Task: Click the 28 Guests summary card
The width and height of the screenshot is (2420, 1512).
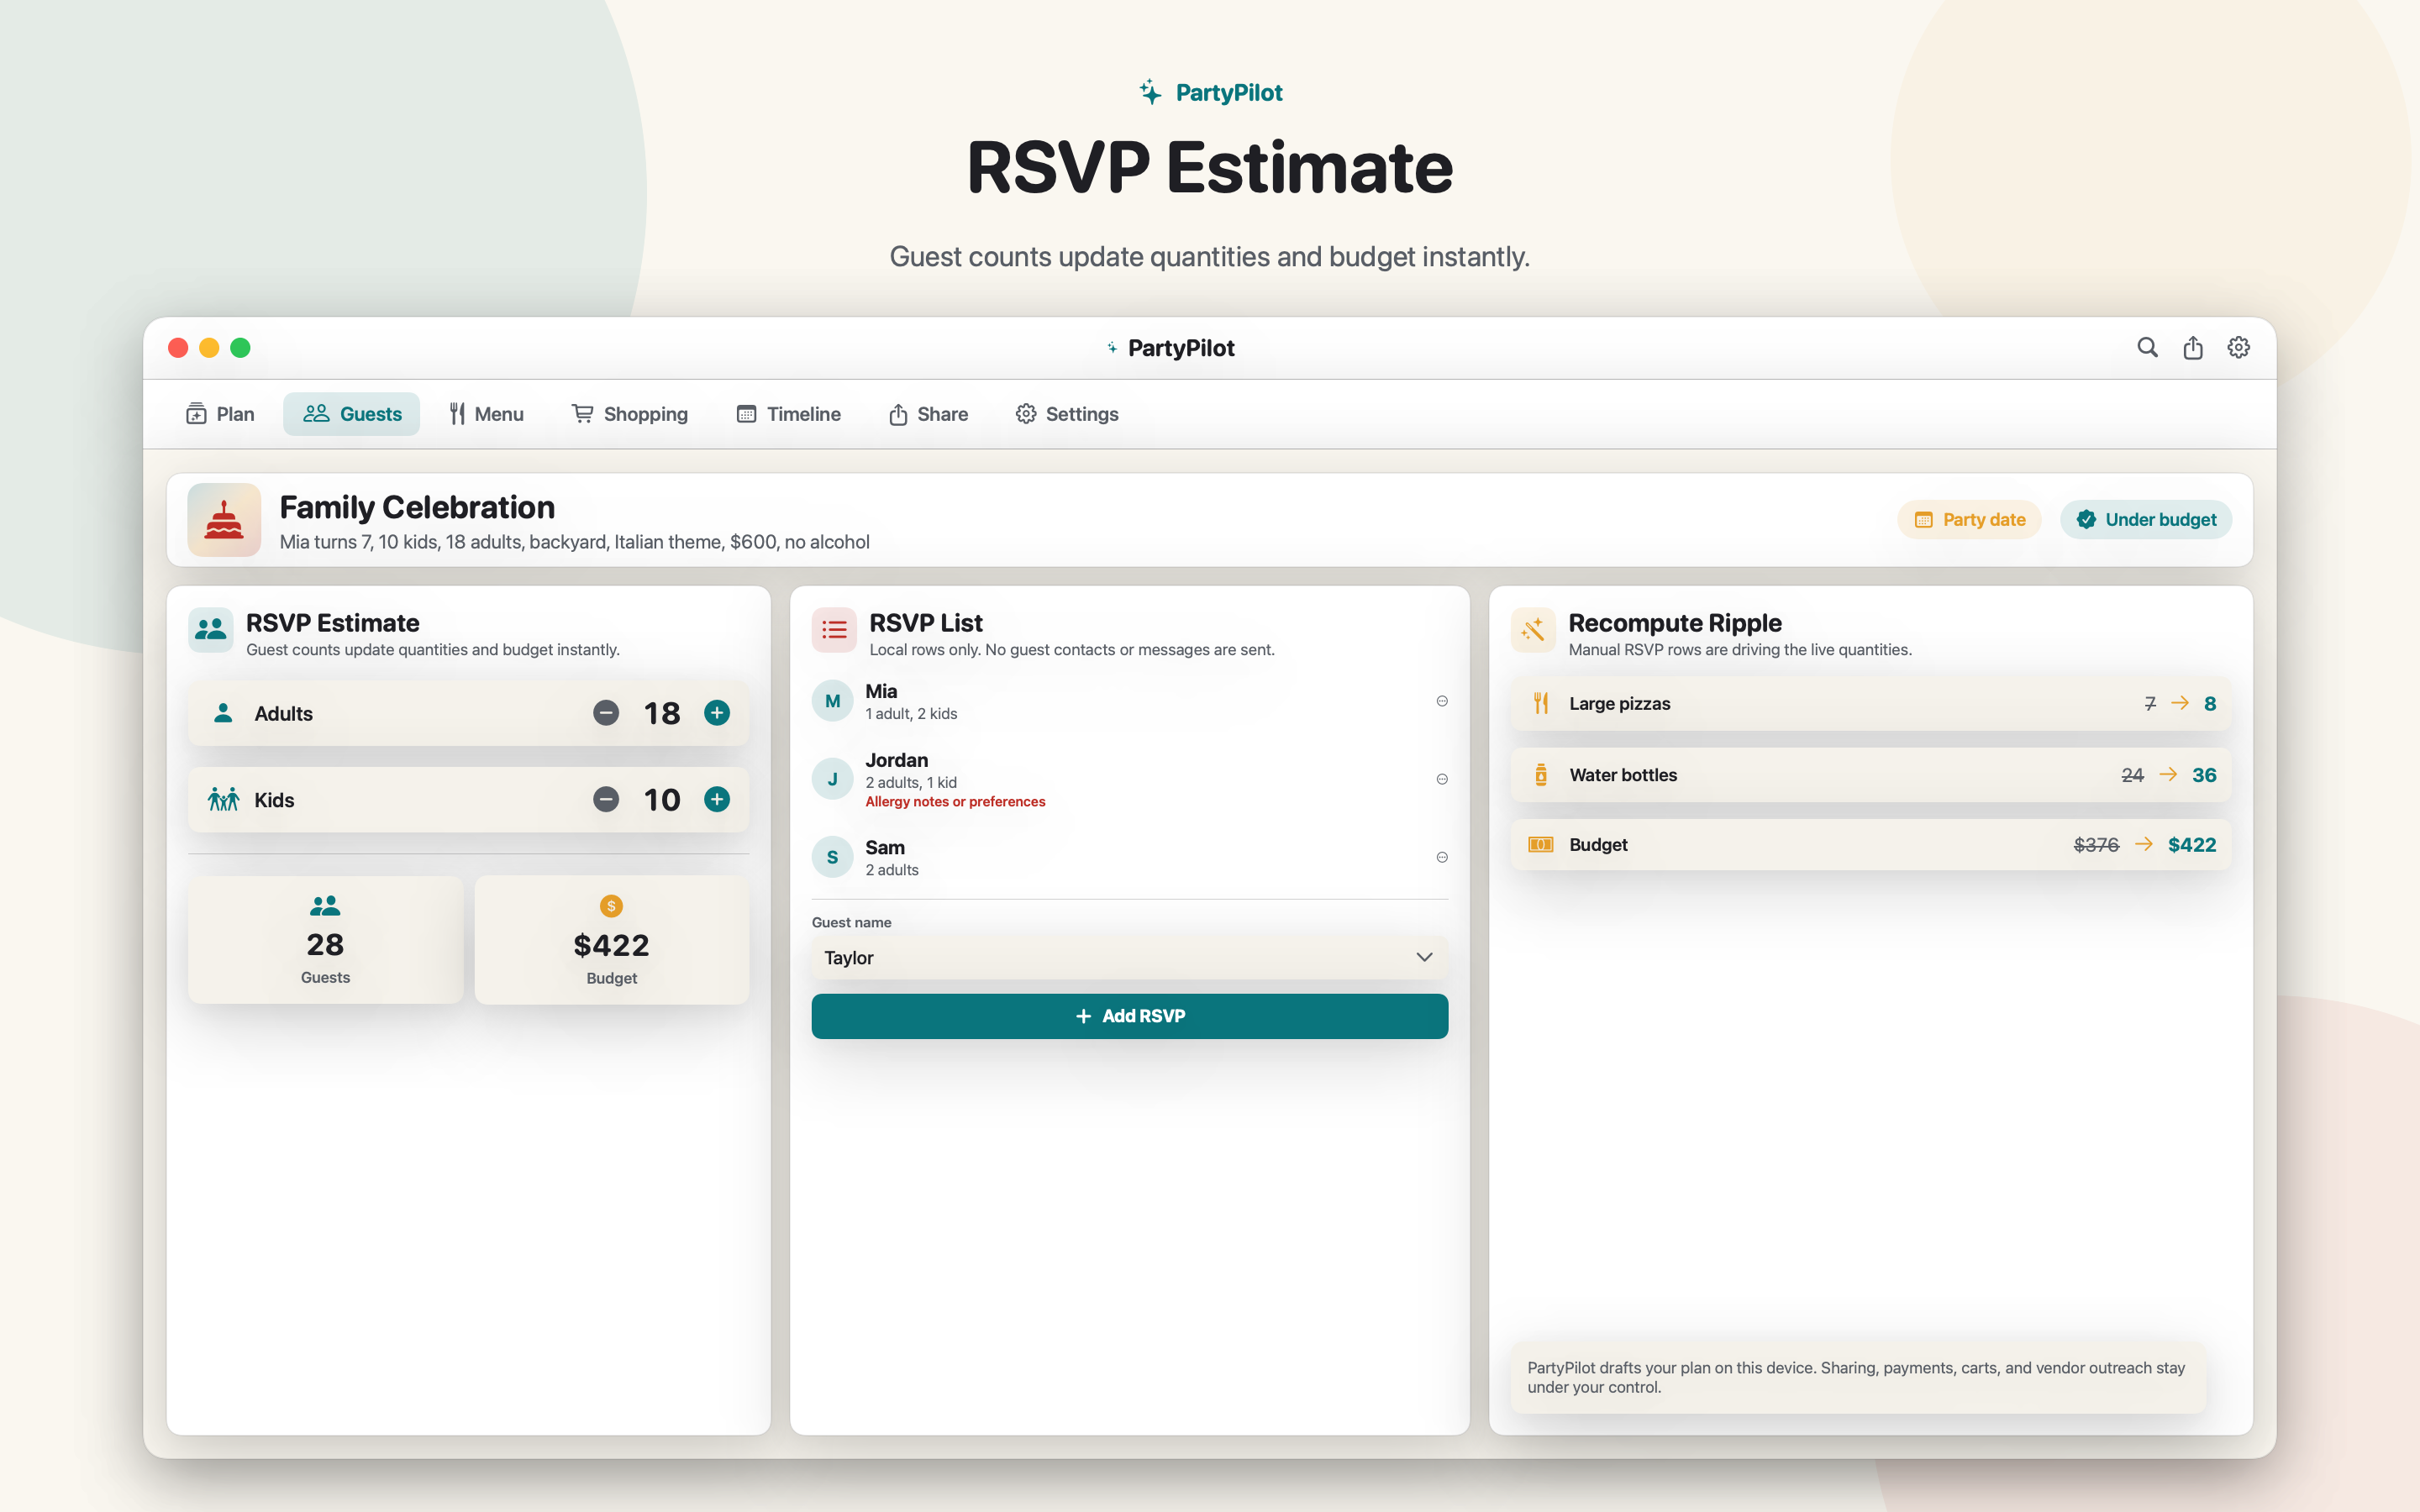Action: pyautogui.click(x=325, y=940)
